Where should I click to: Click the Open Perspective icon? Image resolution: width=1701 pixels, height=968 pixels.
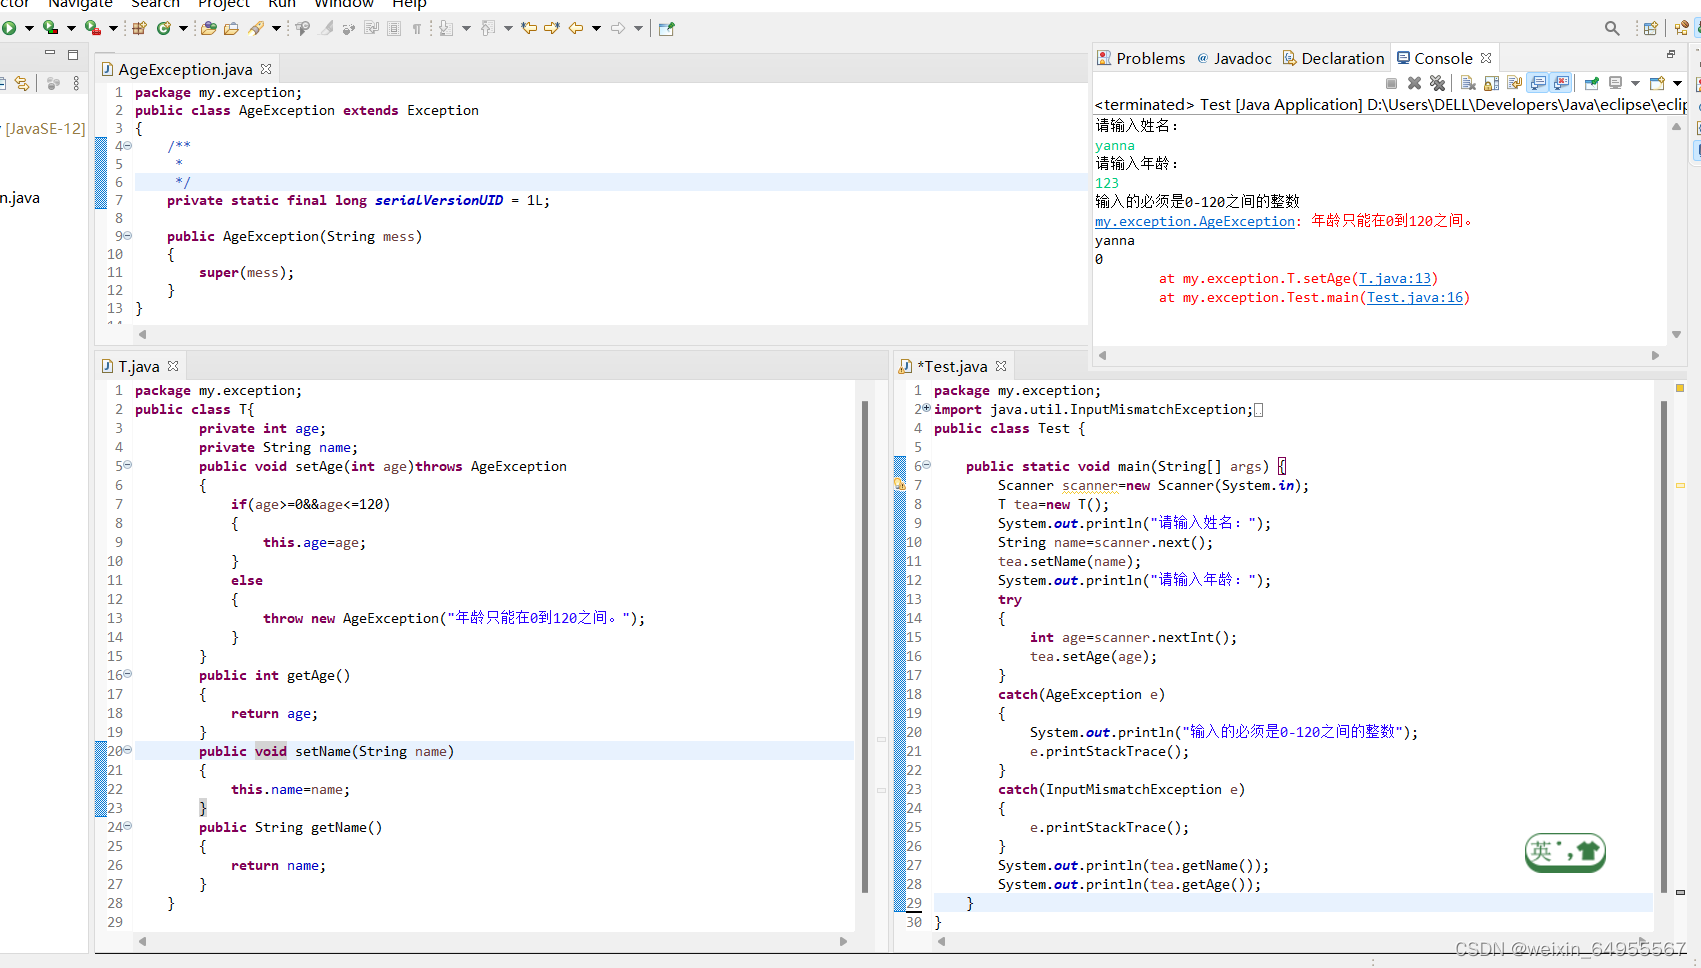(1651, 28)
